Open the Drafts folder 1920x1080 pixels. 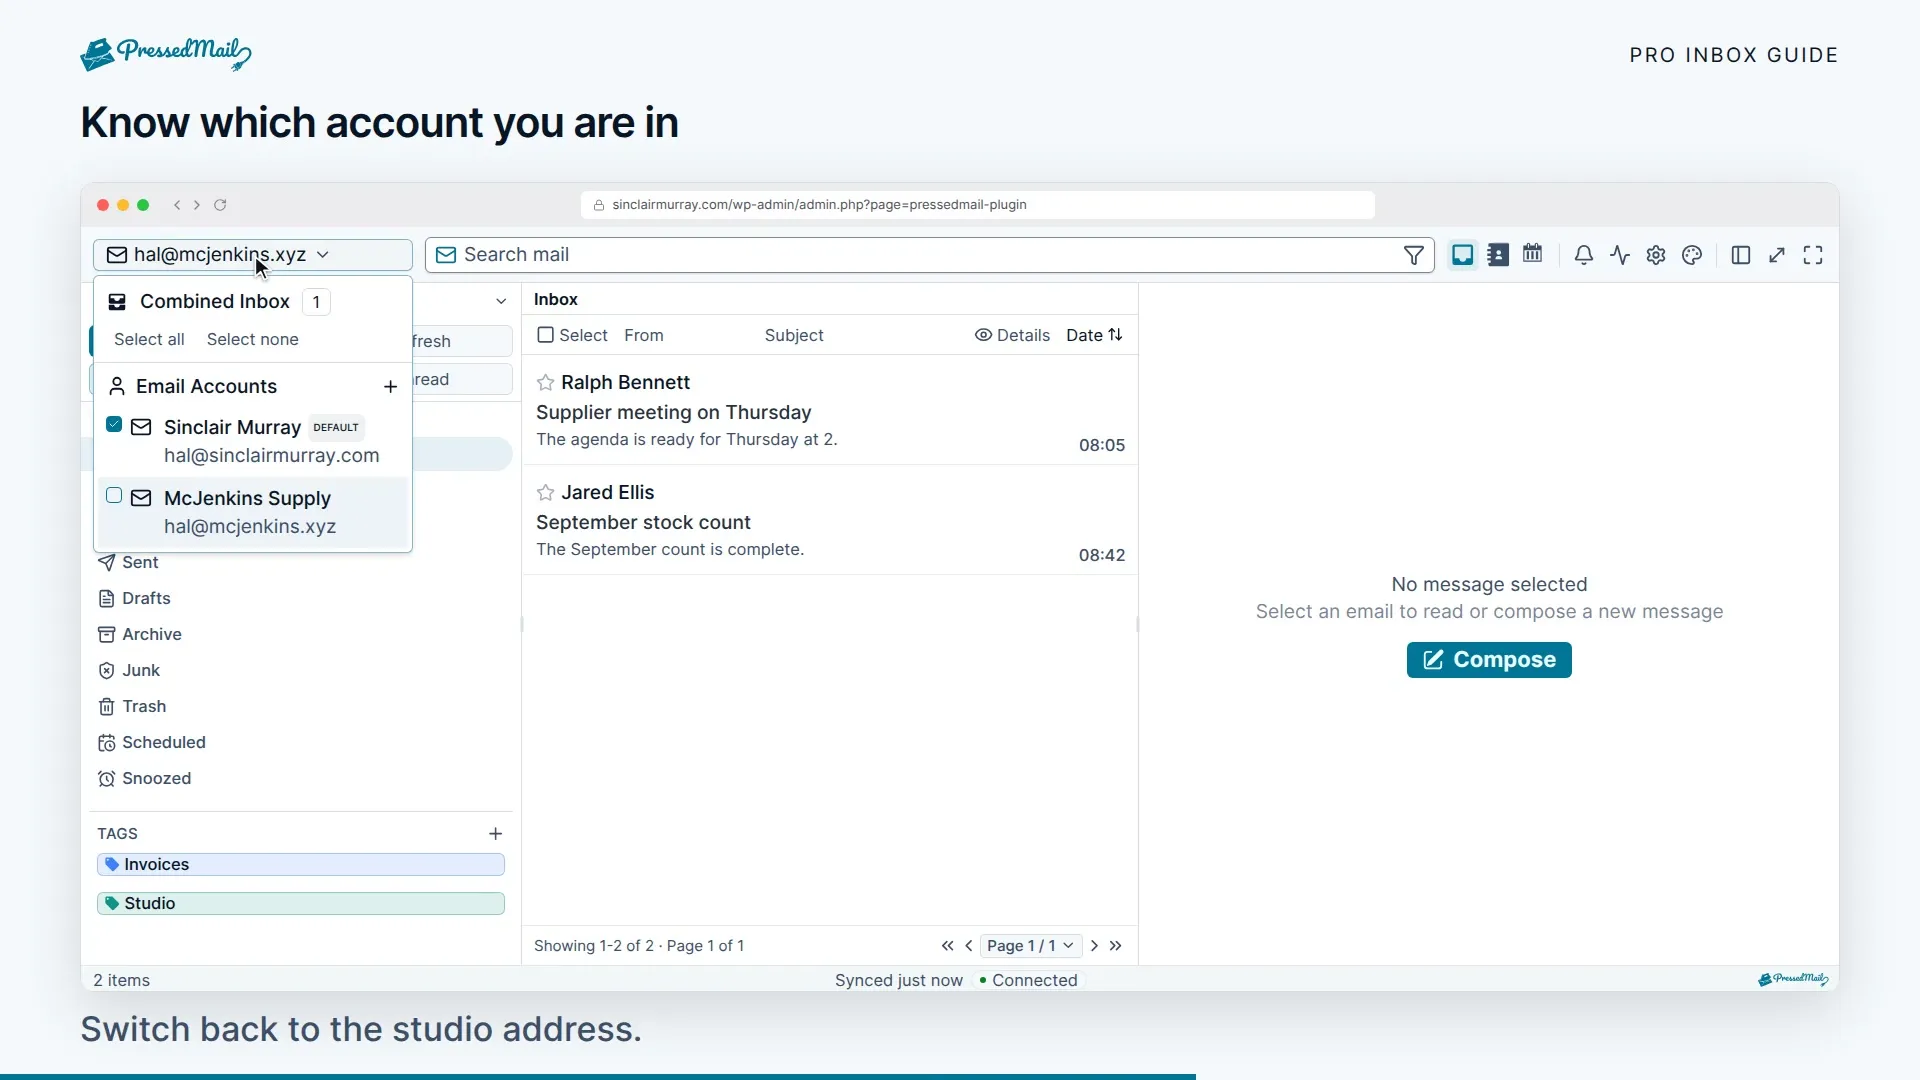[134, 599]
